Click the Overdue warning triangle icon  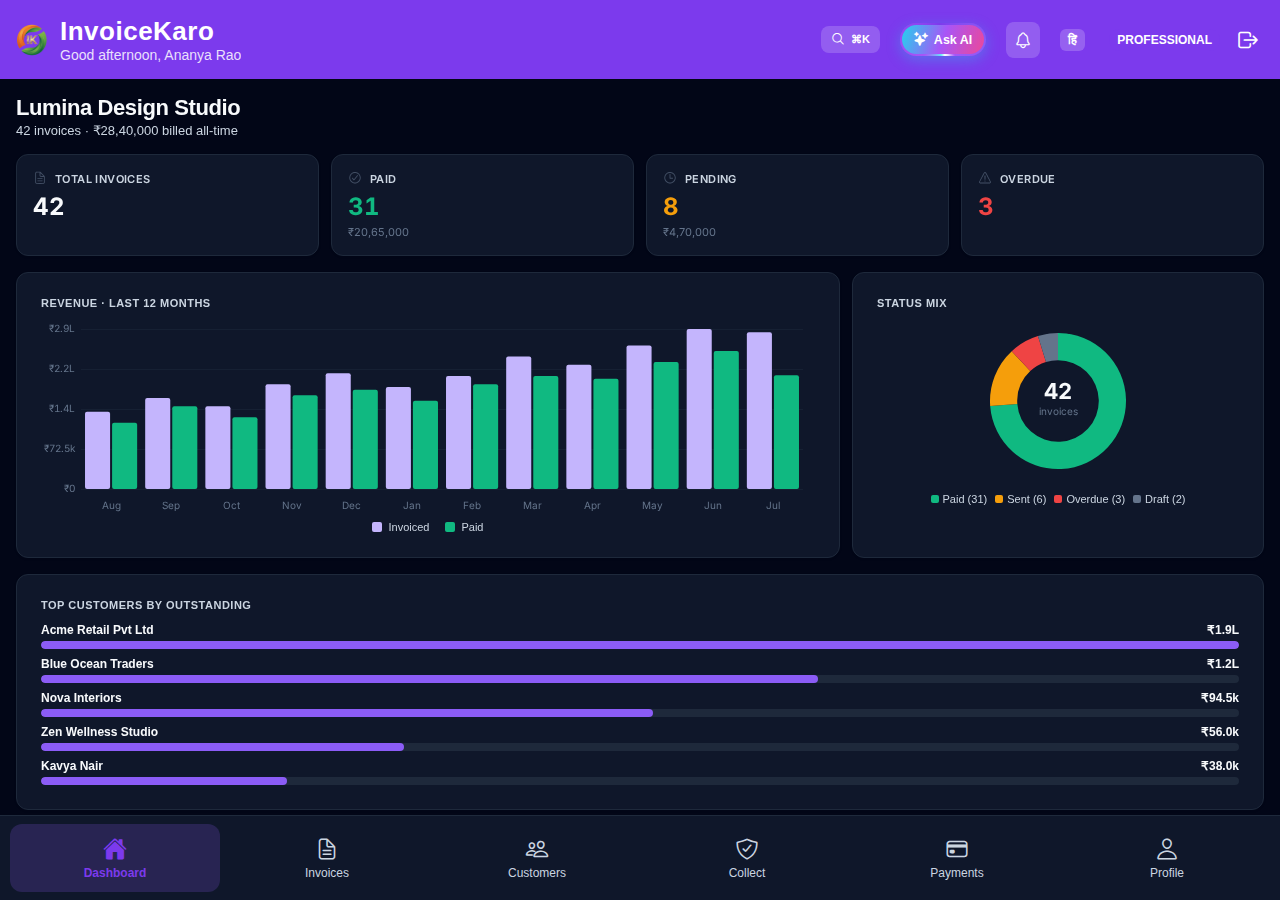pyautogui.click(x=985, y=178)
